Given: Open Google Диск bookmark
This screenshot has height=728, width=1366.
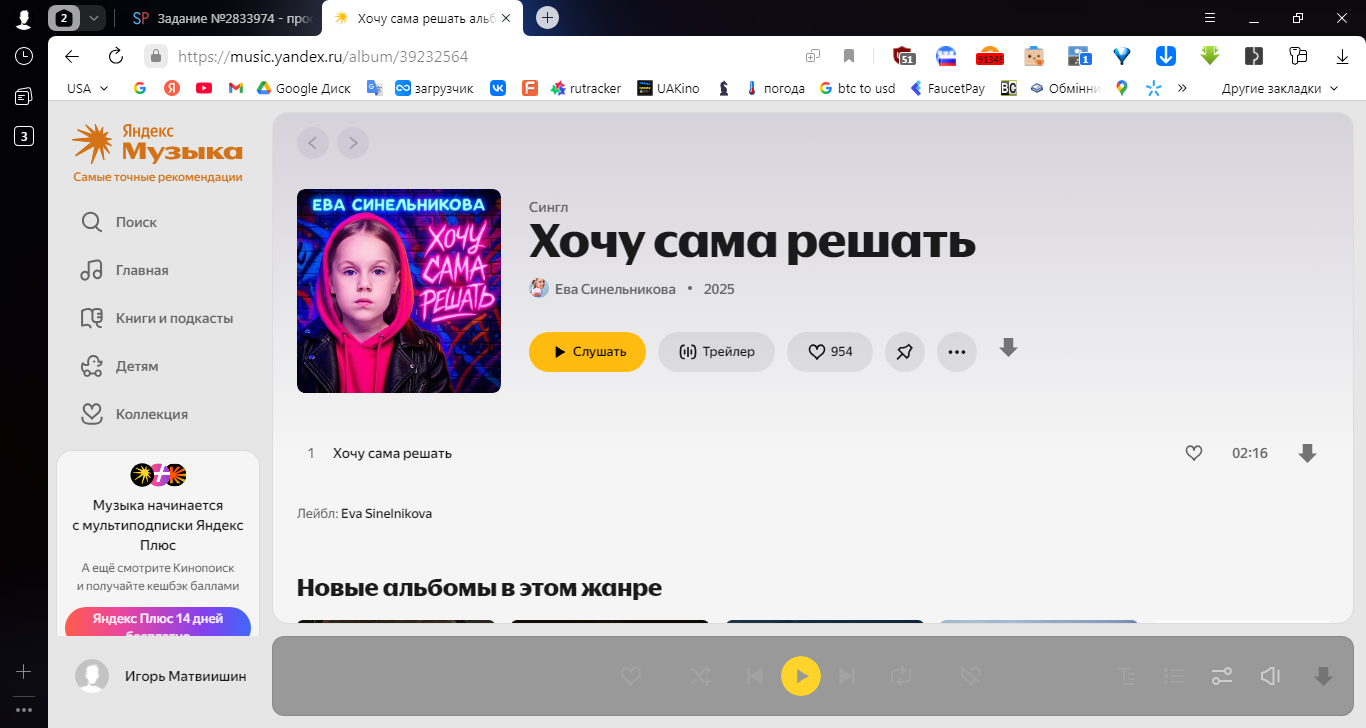Looking at the screenshot, I should coord(303,88).
